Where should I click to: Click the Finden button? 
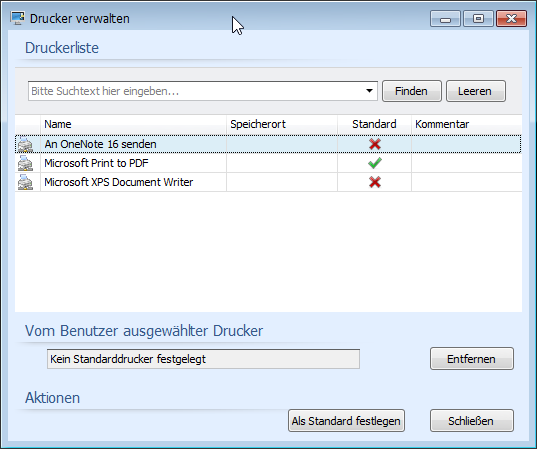[x=412, y=91]
